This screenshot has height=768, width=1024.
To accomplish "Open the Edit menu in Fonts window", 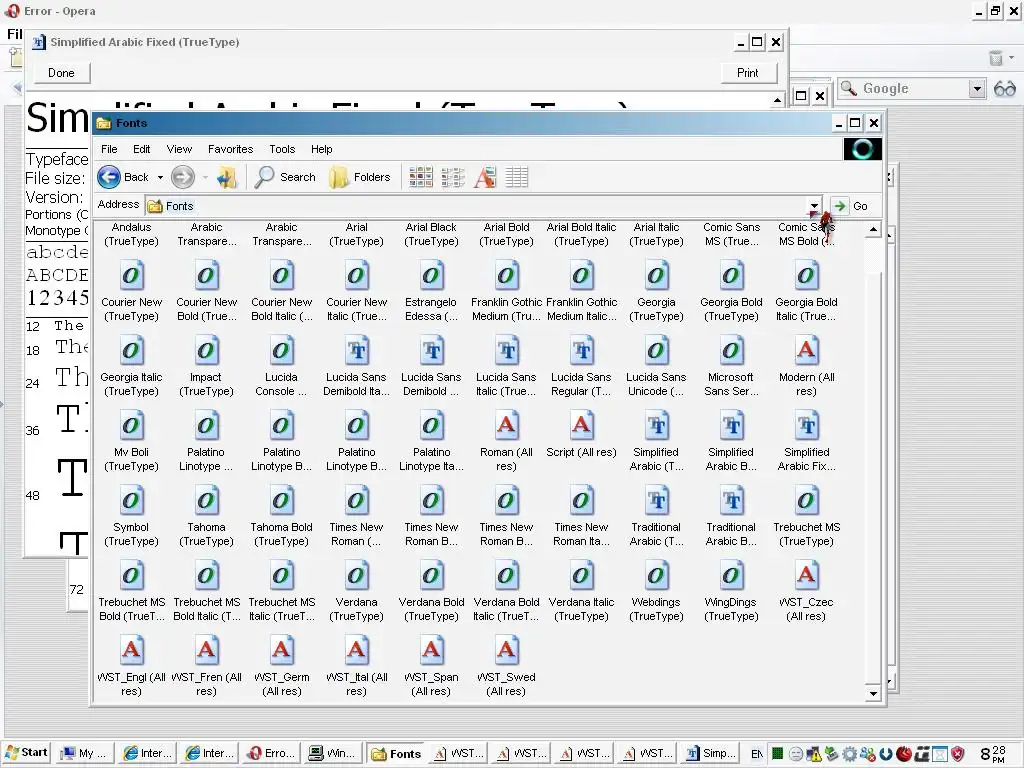I will 142,149.
